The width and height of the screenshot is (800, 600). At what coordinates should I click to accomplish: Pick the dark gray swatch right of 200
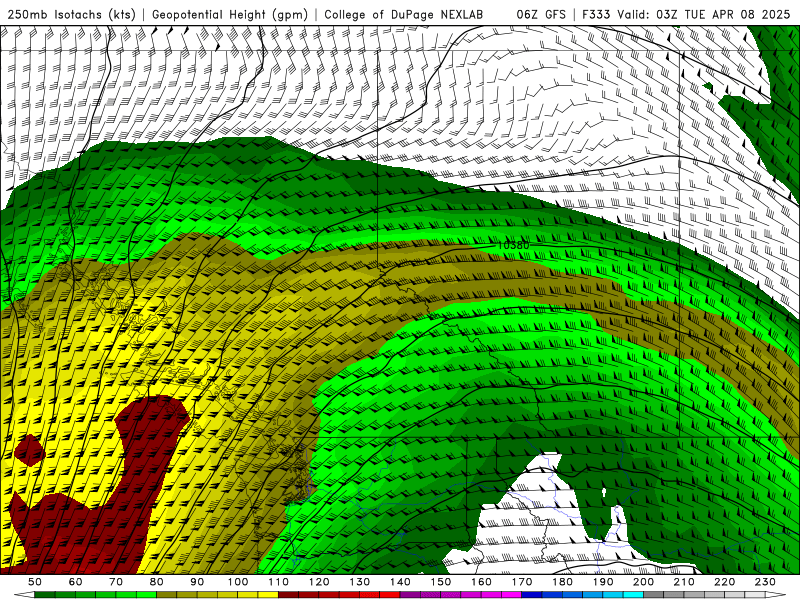coord(654,595)
